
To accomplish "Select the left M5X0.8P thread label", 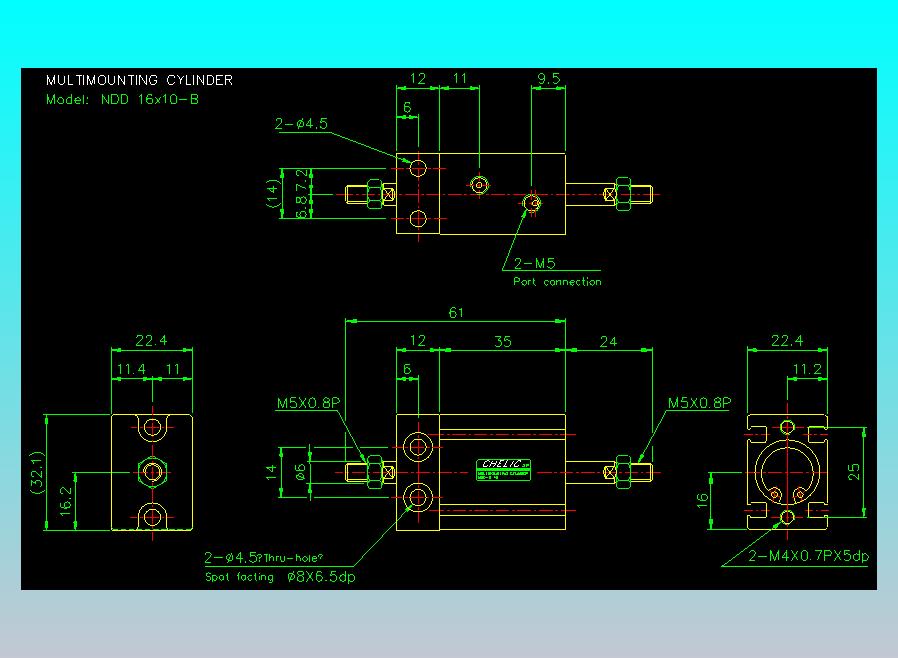I will pos(308,403).
